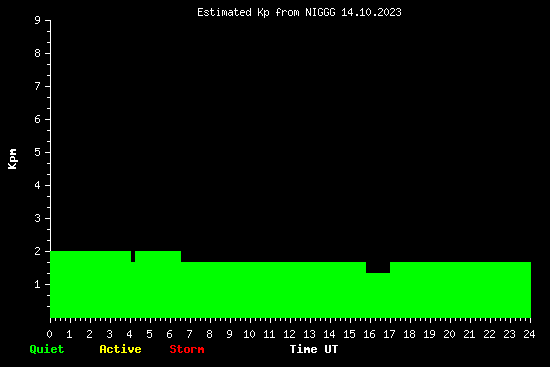Click the Kp value 1 on y-axis
The width and height of the screenshot is (550, 367).
[x=38, y=284]
